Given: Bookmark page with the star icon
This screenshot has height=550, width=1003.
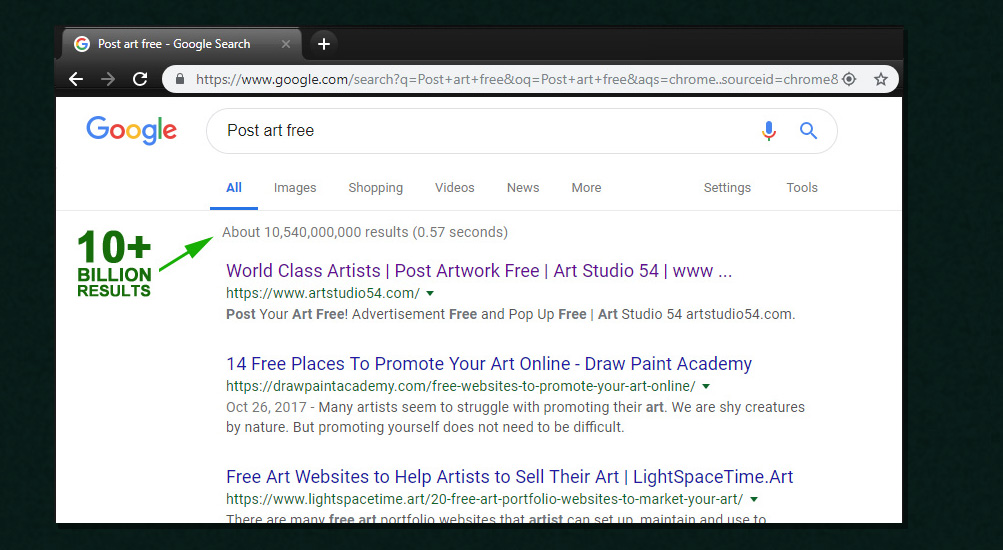Looking at the screenshot, I should tap(880, 79).
